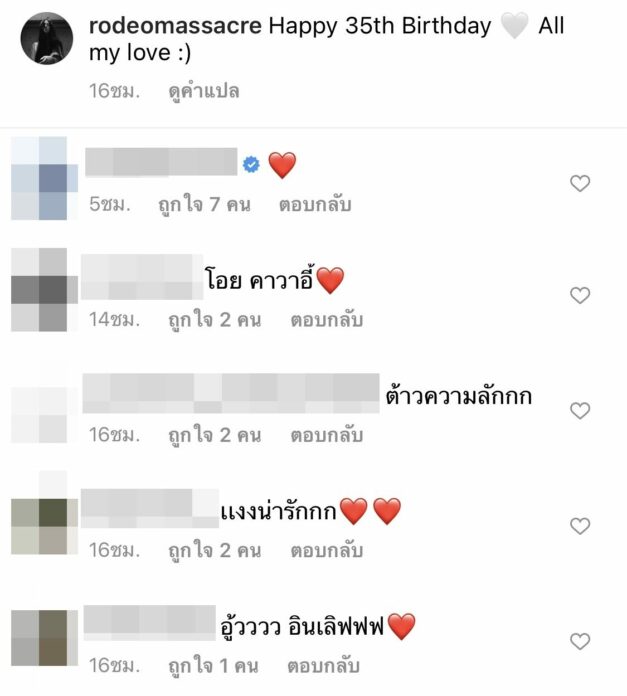Reply to the verified user's heart comment

pyautogui.click(x=315, y=205)
